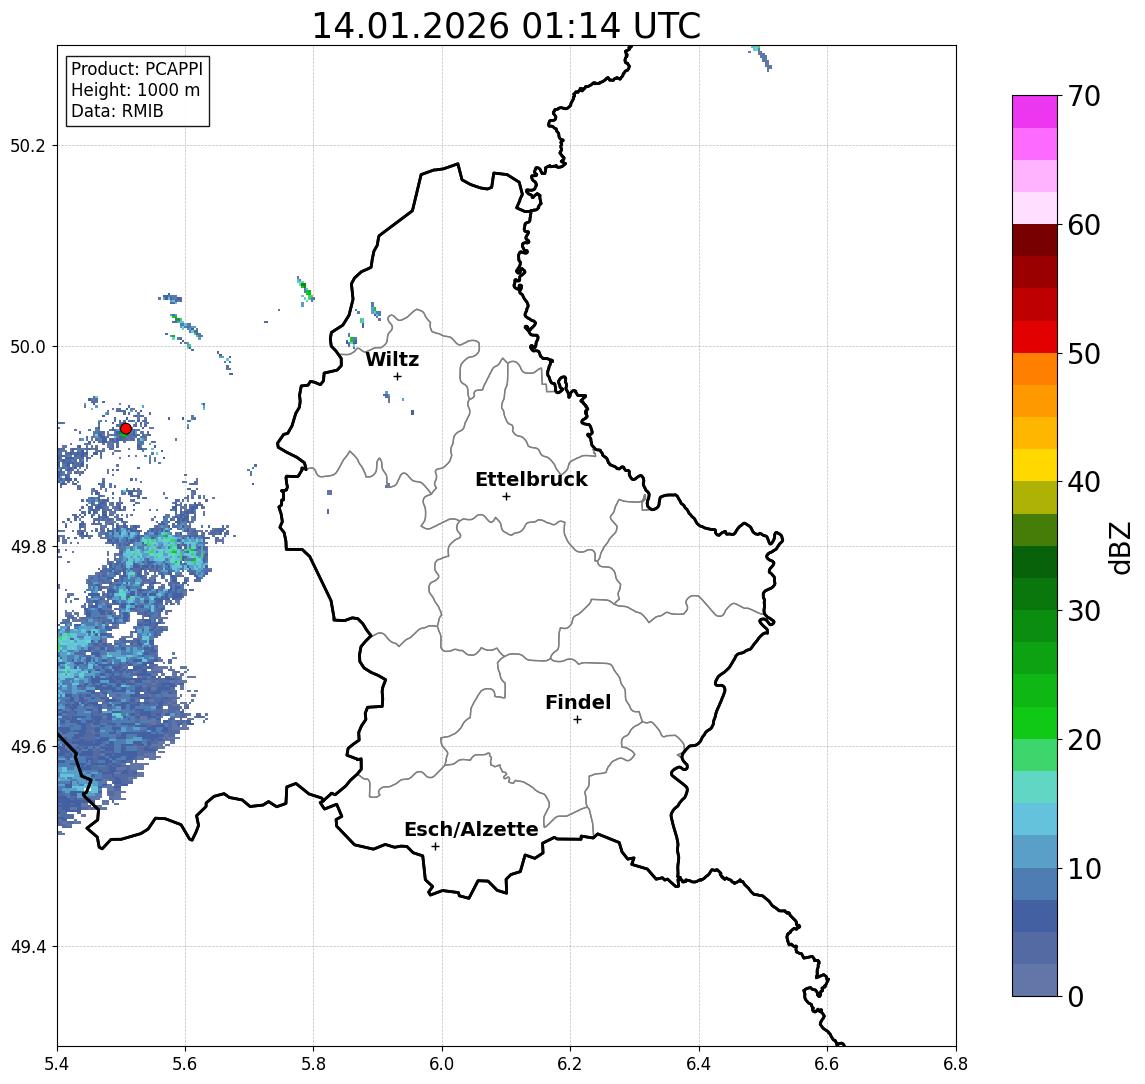Click the light blue swatch above 10
The height and width of the screenshot is (1084, 1145).
pyautogui.click(x=1035, y=851)
